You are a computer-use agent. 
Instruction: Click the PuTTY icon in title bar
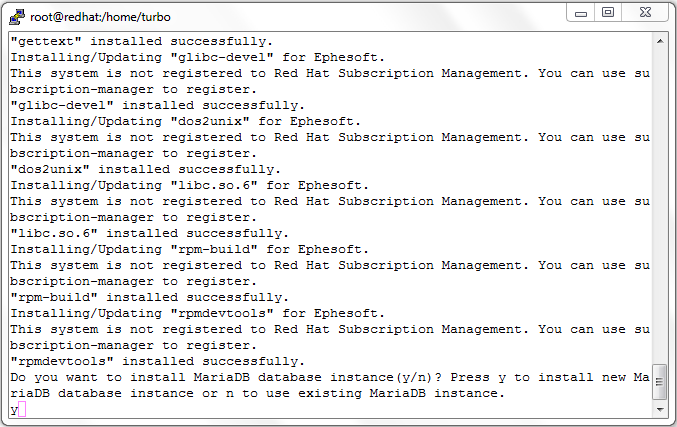pyautogui.click(x=17, y=17)
